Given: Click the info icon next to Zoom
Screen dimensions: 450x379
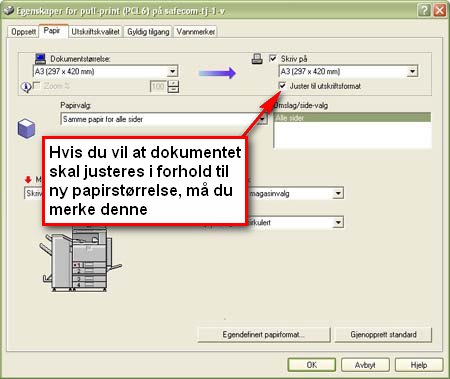Looking at the screenshot, I should coord(26,87).
